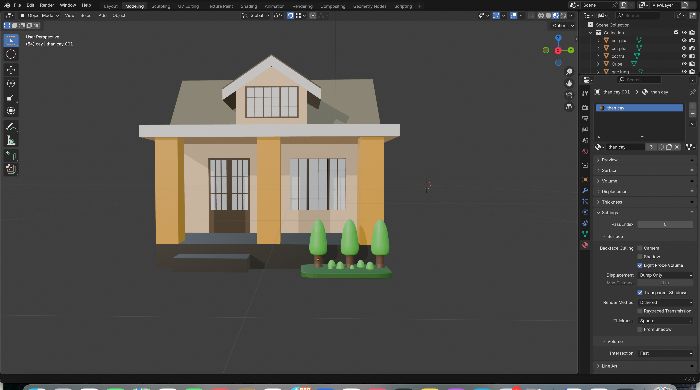Click the blue Z axis on navigation gizmo

(558, 38)
